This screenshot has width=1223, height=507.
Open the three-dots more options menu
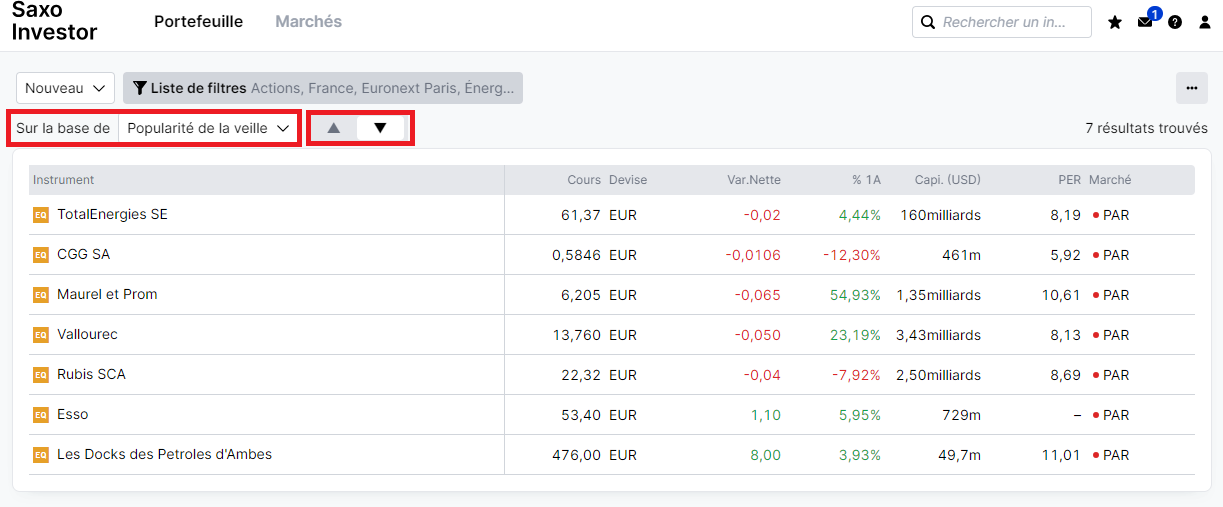tap(1191, 88)
